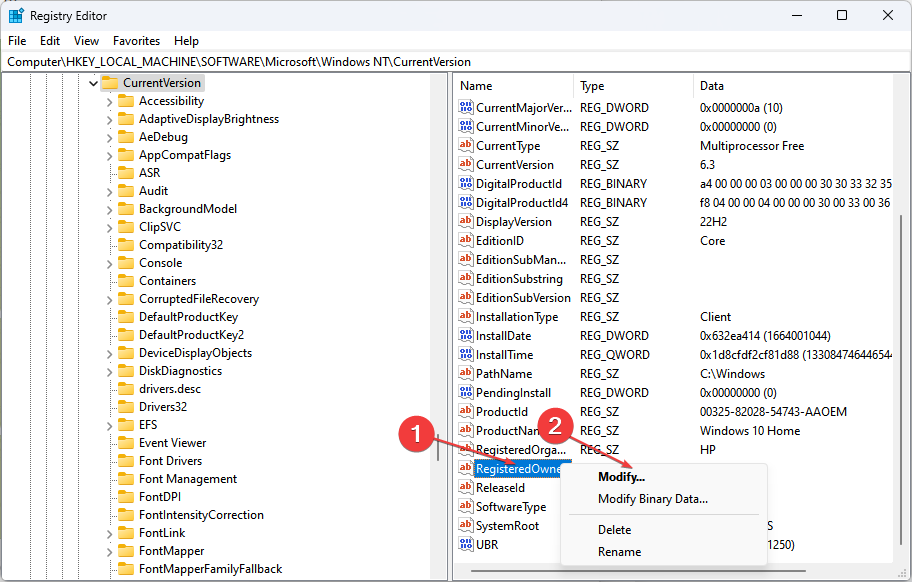Click the Containers folder icon
912x582 pixels.
[x=126, y=281]
